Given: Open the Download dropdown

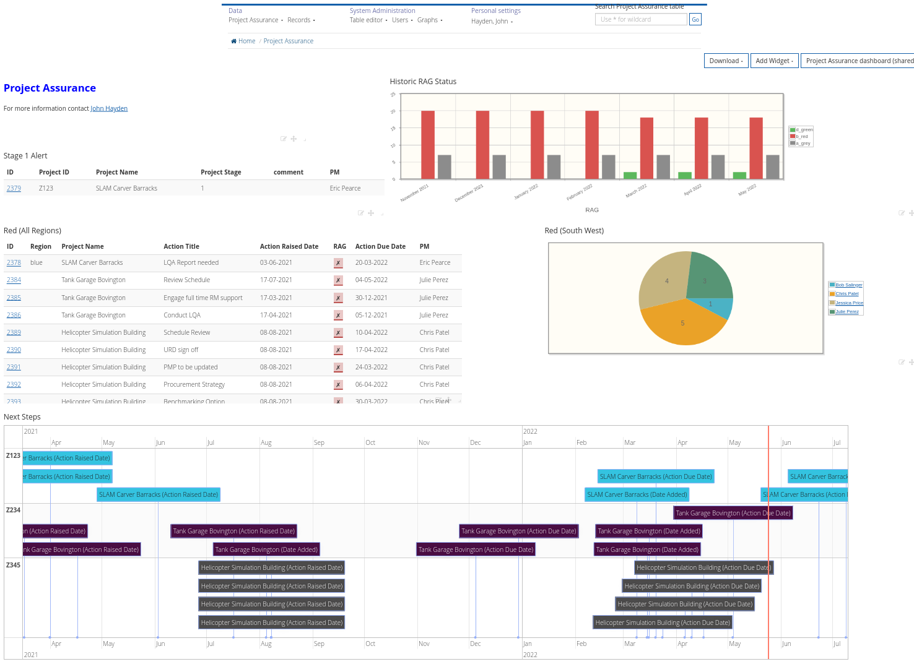Looking at the screenshot, I should [x=725, y=61].
